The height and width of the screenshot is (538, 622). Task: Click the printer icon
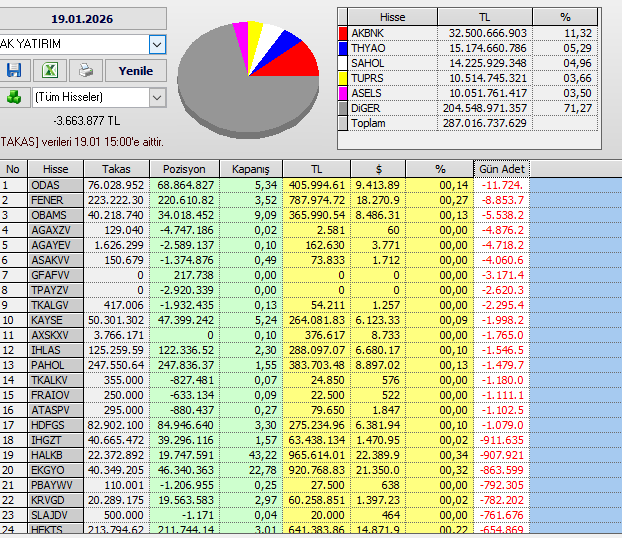[86, 70]
